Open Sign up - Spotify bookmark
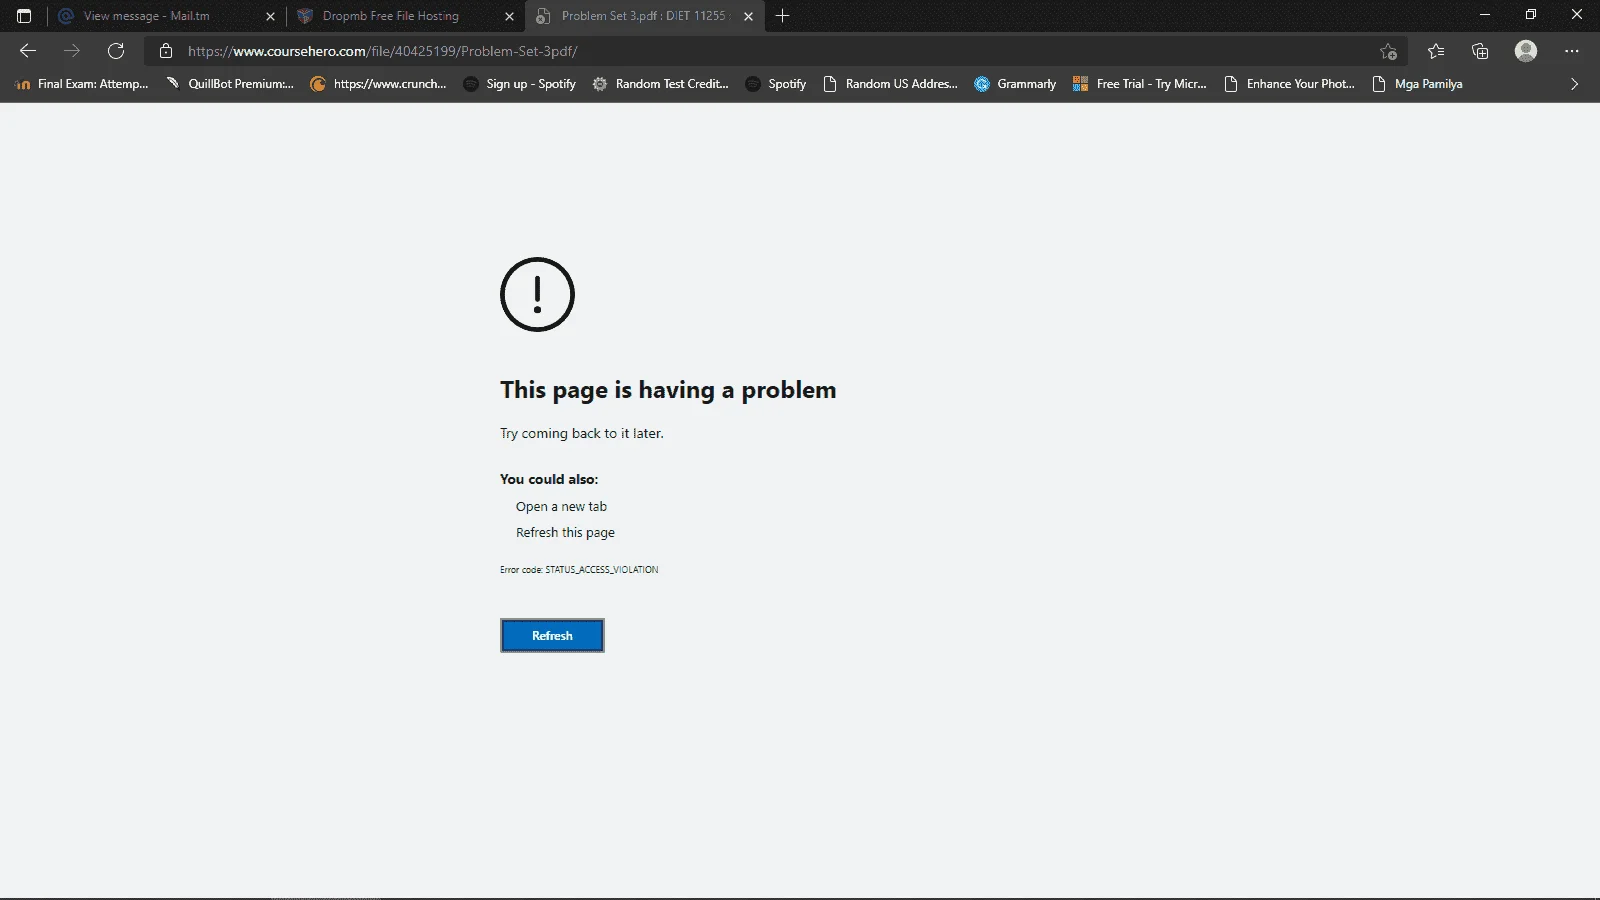1600x900 pixels. (x=520, y=84)
